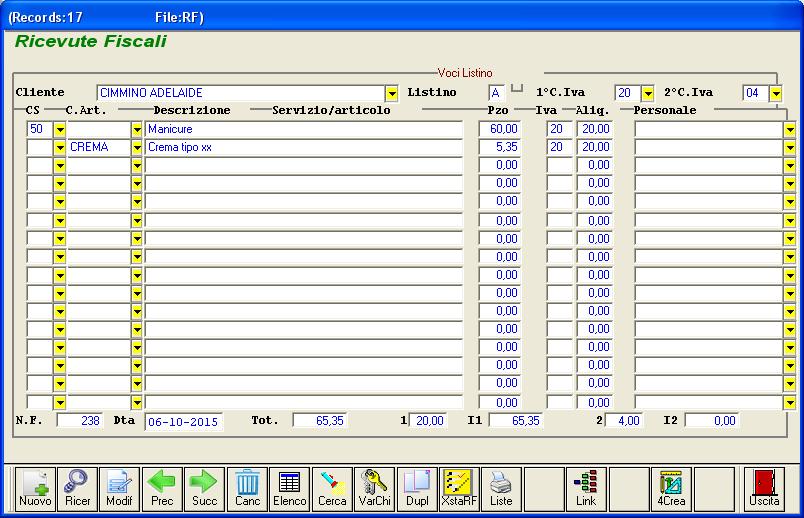This screenshot has height=518, width=804.
Task: Open Personale dropdown in Crema row
Action: tap(790, 147)
